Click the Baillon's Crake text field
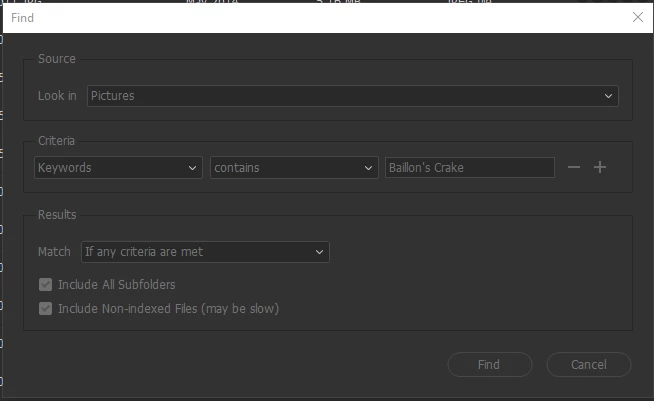The width and height of the screenshot is (654, 401). pos(470,168)
